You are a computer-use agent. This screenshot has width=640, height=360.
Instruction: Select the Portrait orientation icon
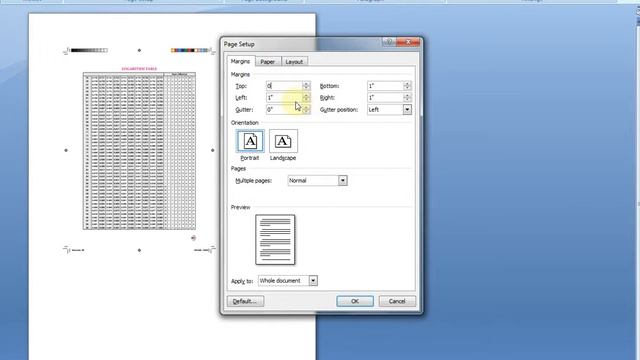250,141
